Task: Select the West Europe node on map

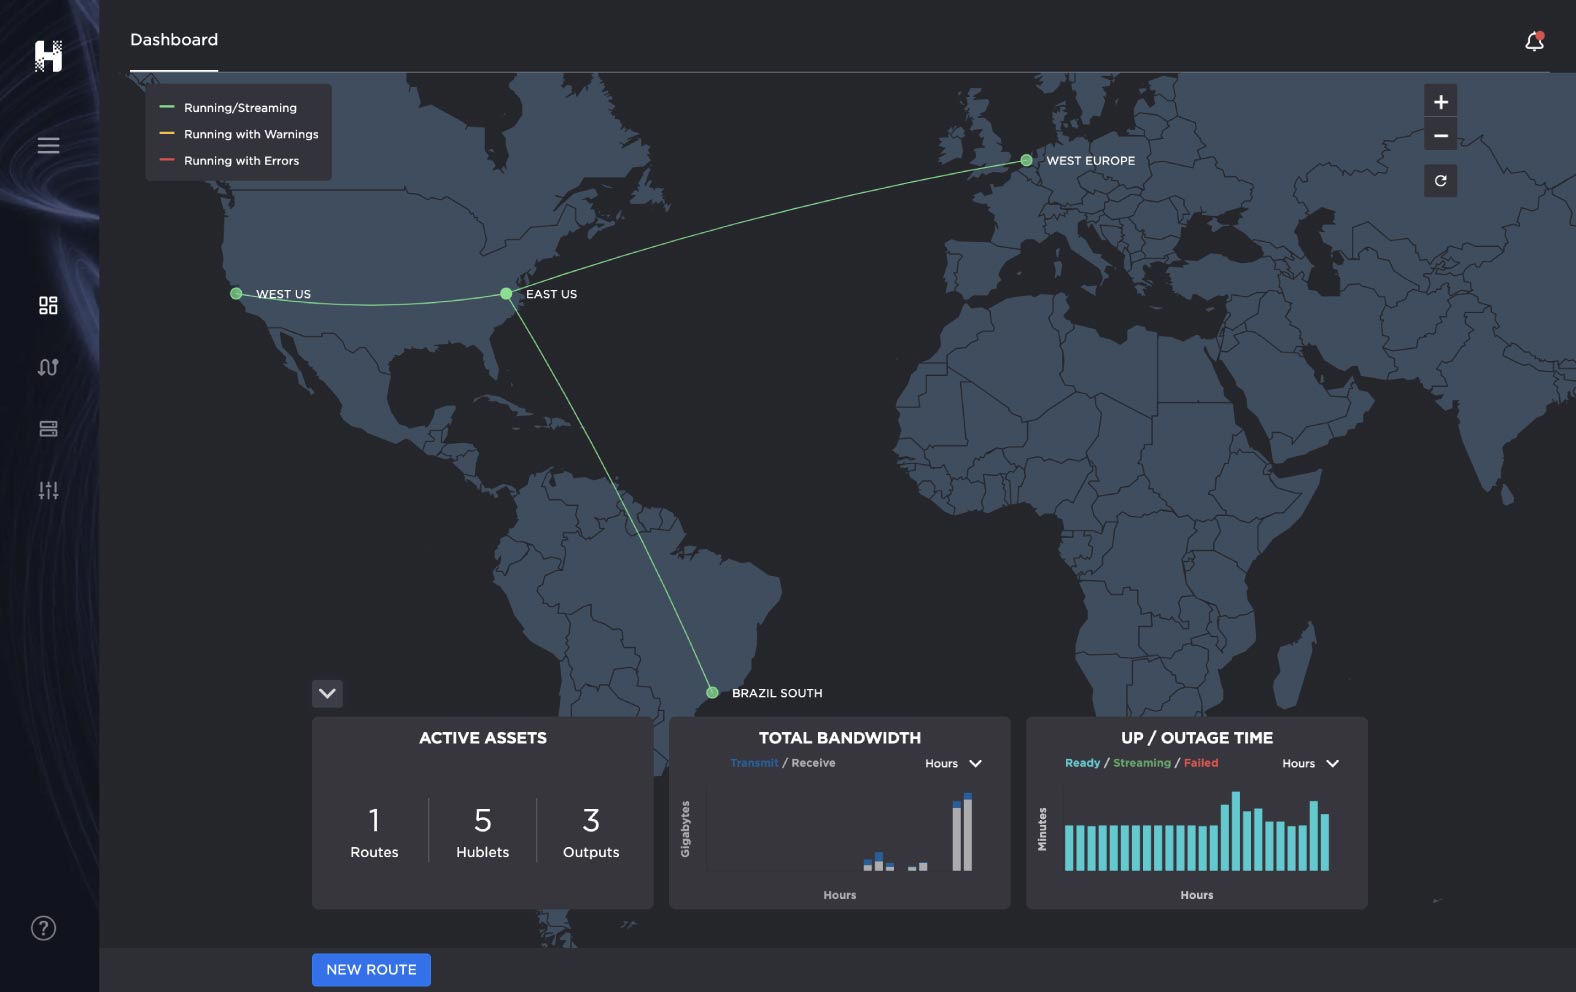Action: (x=1026, y=160)
